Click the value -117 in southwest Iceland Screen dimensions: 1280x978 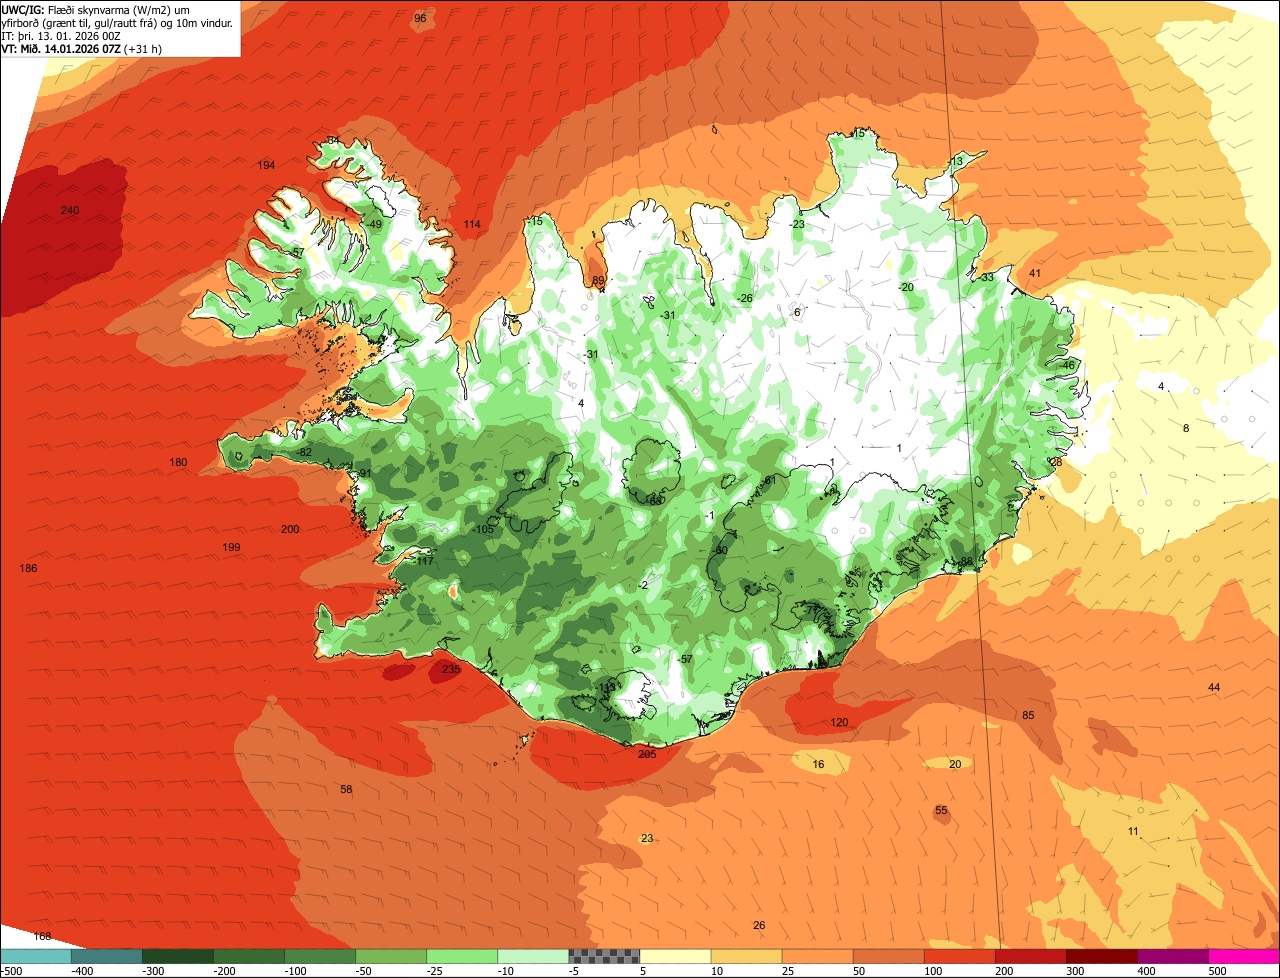tap(423, 561)
